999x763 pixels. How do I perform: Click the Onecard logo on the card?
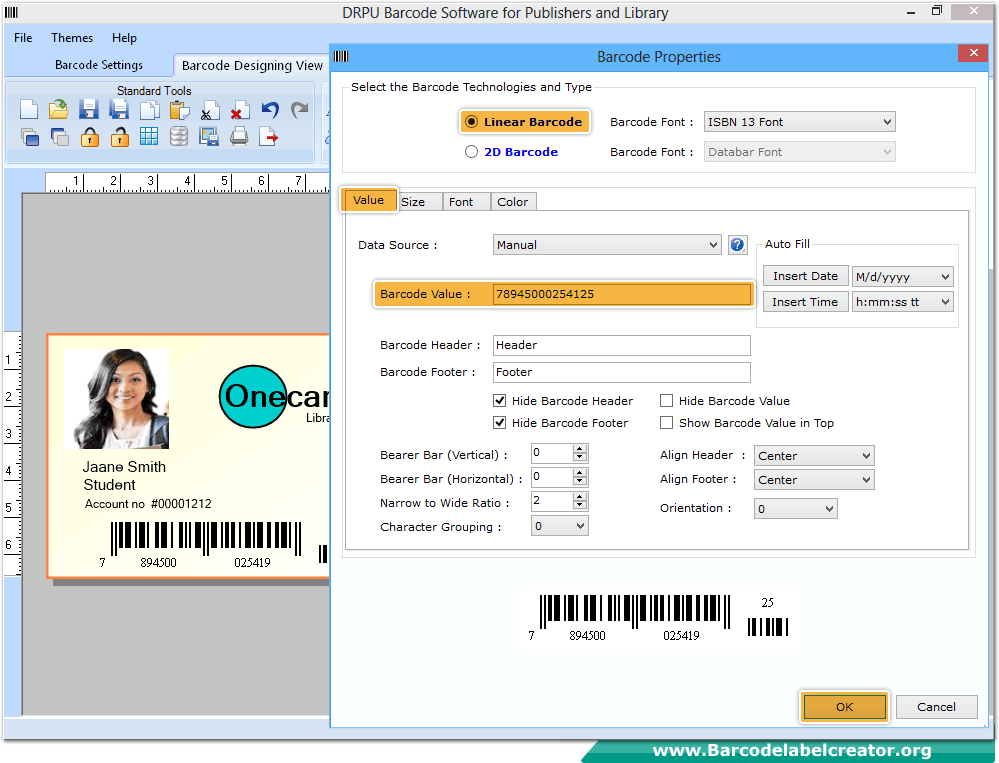coord(274,396)
